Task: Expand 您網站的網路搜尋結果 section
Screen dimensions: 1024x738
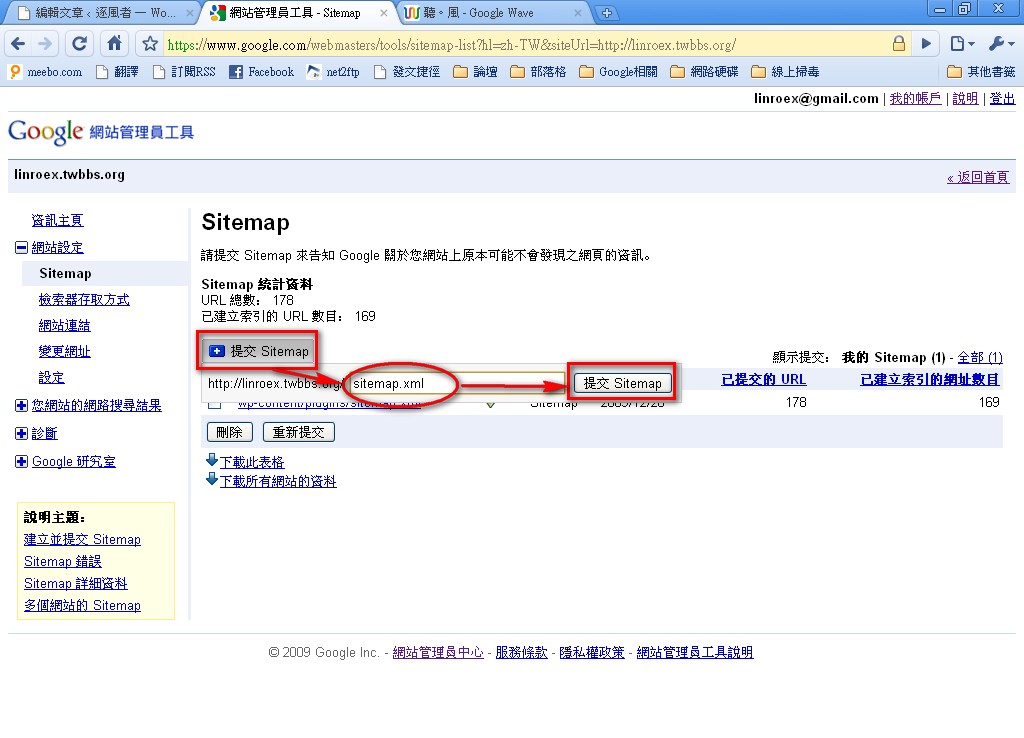Action: coord(22,406)
